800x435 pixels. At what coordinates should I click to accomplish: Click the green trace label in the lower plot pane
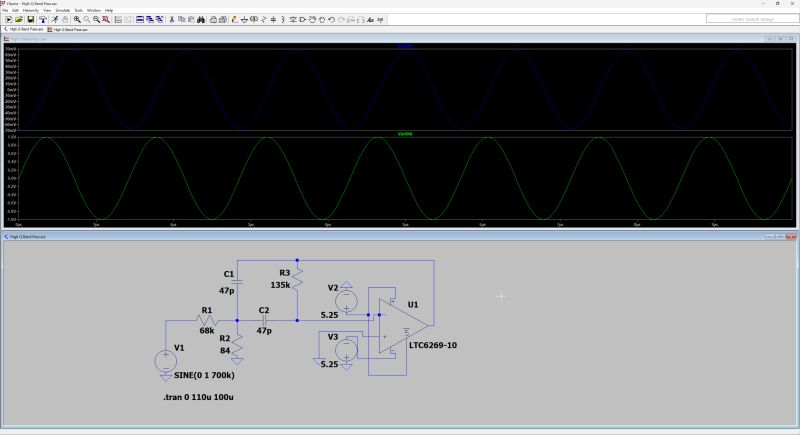(405, 134)
